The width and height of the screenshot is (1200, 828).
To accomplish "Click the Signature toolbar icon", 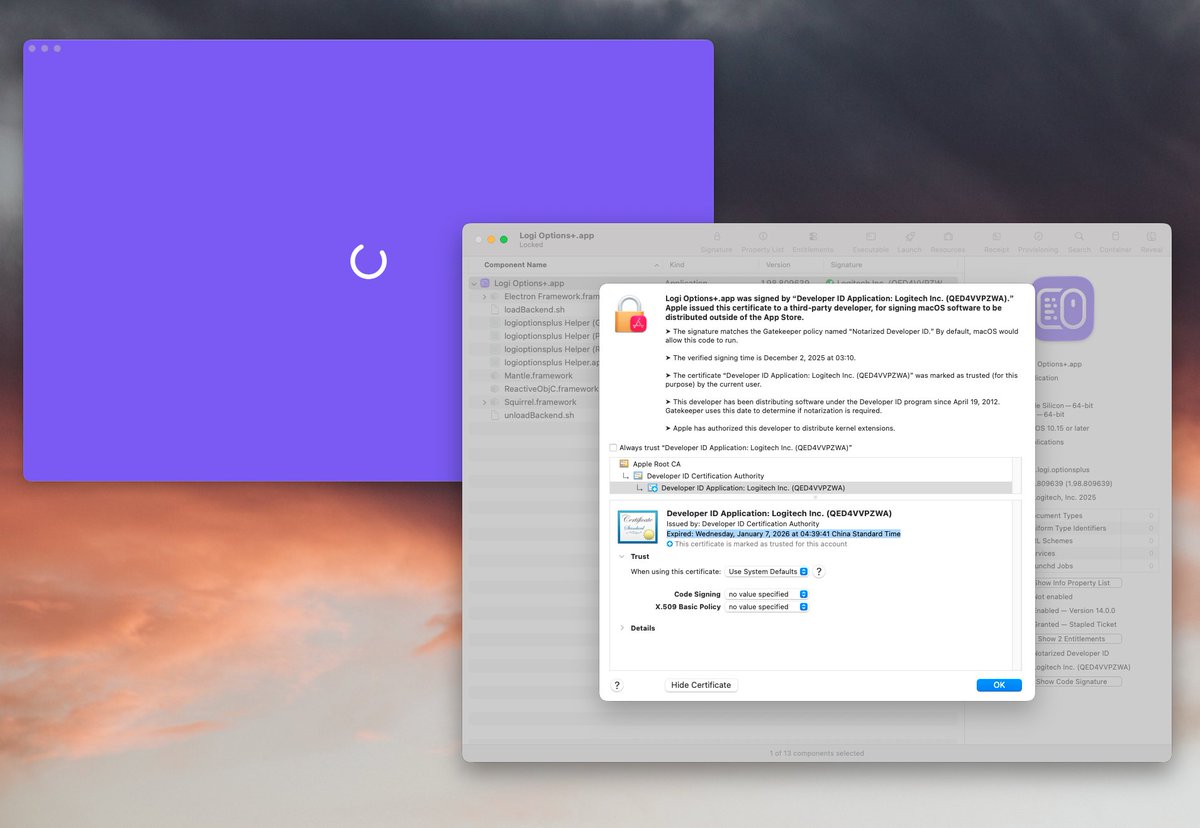I will [716, 237].
